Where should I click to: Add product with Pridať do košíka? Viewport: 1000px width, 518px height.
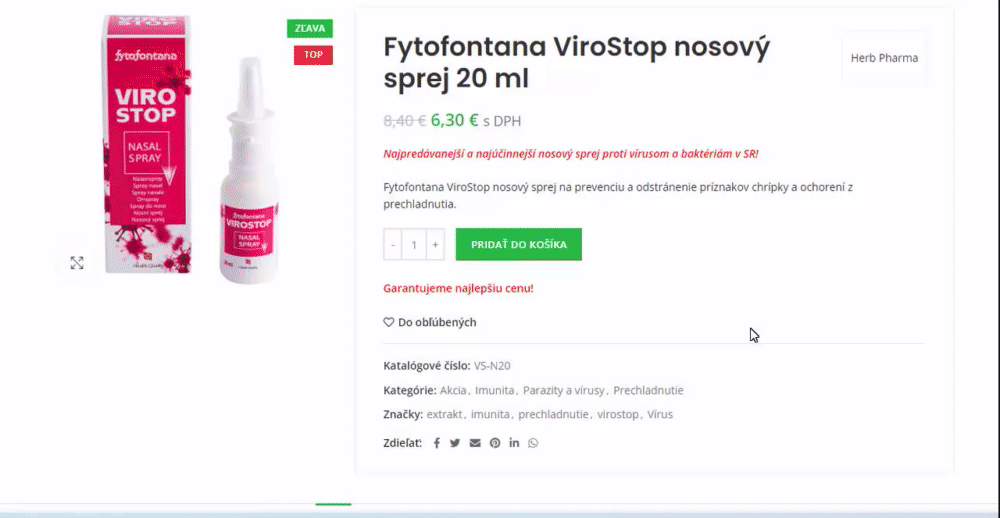coord(518,244)
